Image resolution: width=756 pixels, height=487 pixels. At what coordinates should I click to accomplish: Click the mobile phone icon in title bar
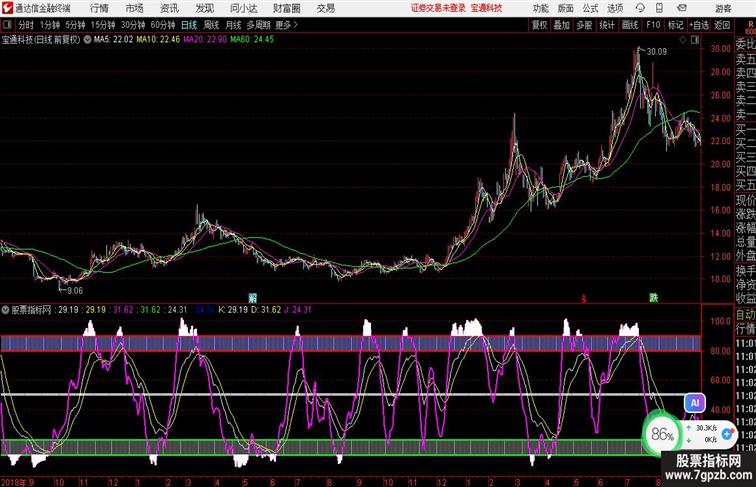coord(659,8)
